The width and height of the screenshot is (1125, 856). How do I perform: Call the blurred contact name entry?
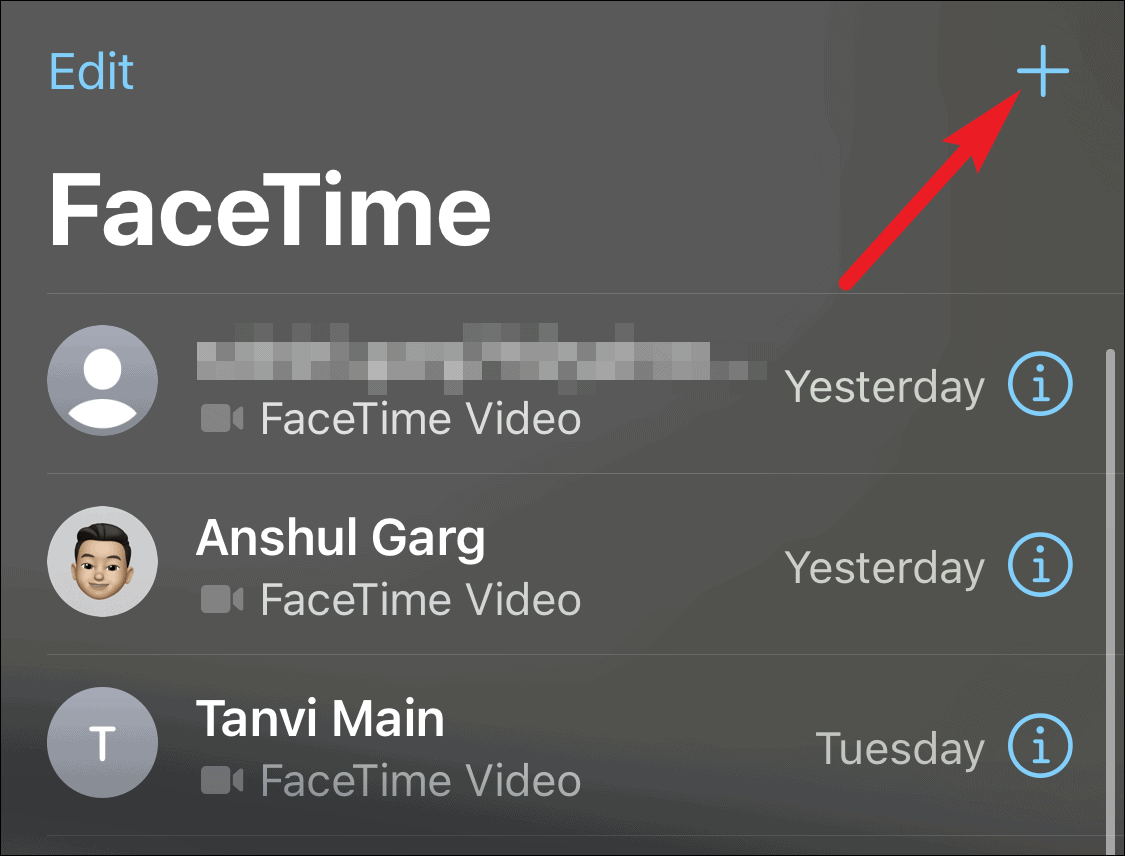coord(481,357)
